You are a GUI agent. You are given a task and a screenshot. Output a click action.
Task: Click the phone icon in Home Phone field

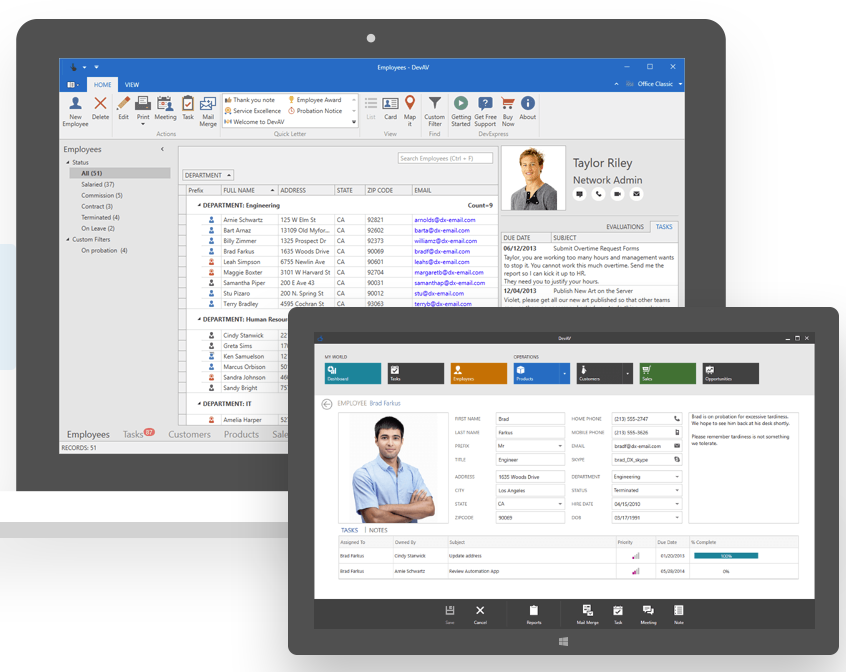pyautogui.click(x=677, y=419)
